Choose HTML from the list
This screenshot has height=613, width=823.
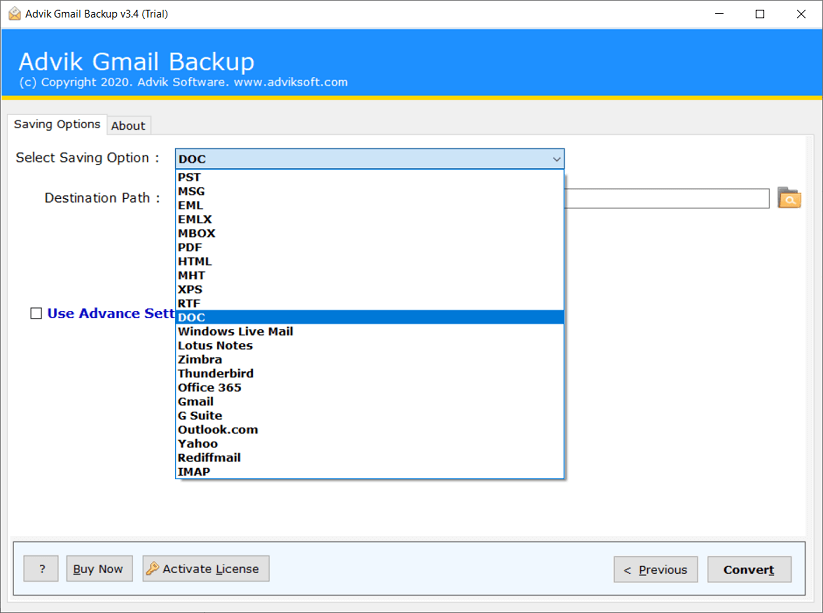click(x=370, y=261)
